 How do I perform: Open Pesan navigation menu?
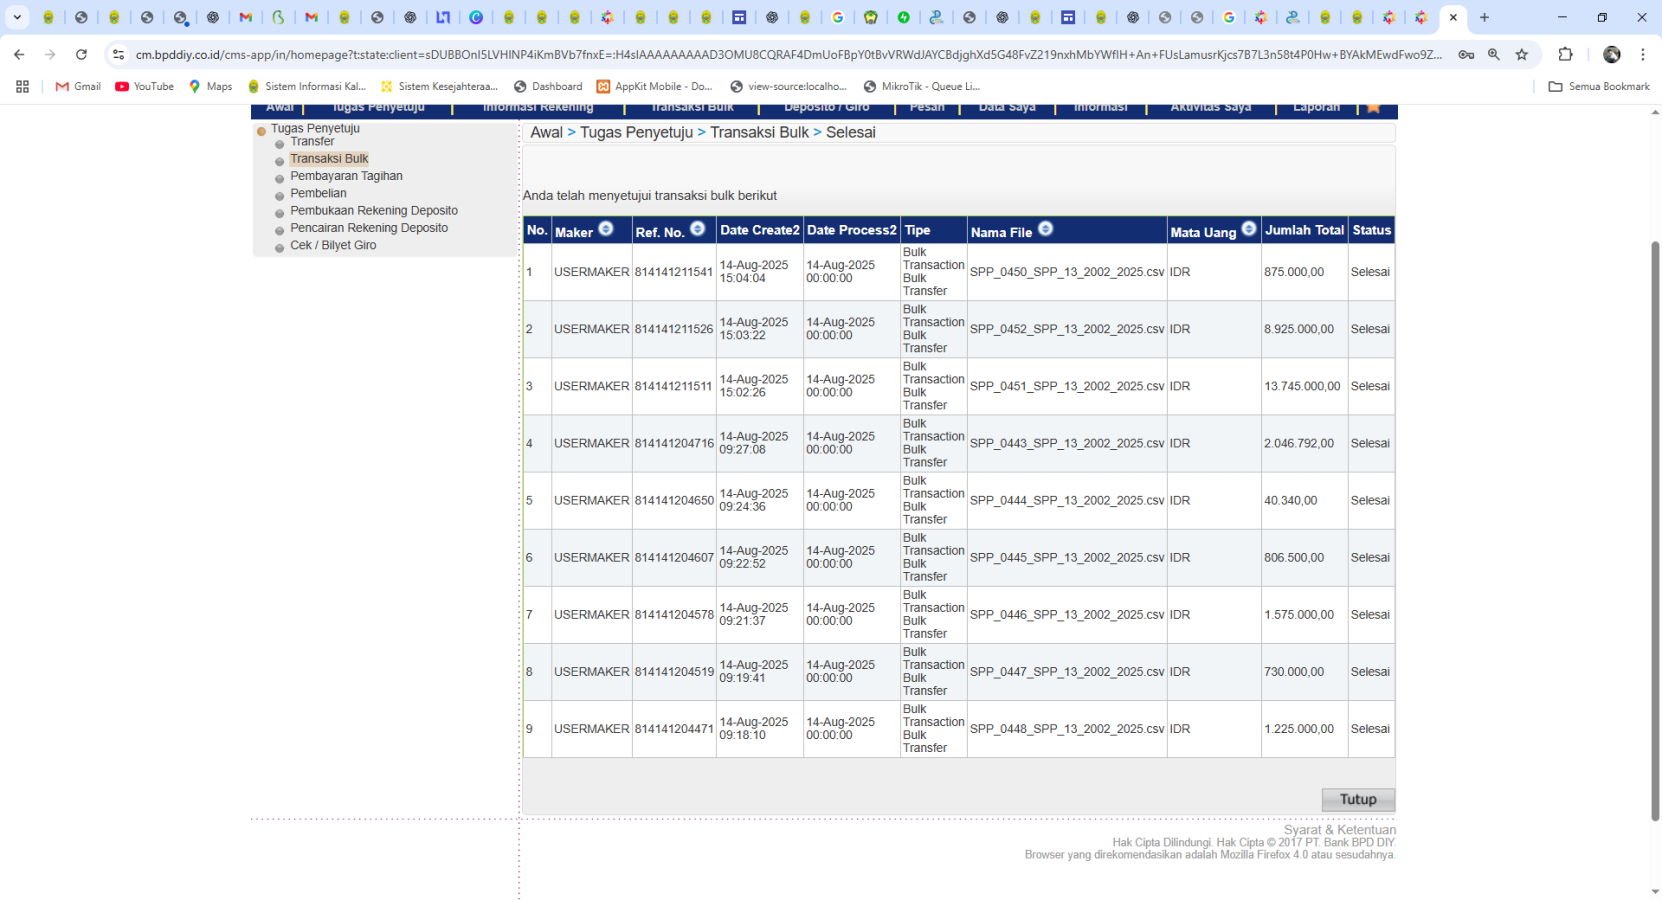[926, 108]
